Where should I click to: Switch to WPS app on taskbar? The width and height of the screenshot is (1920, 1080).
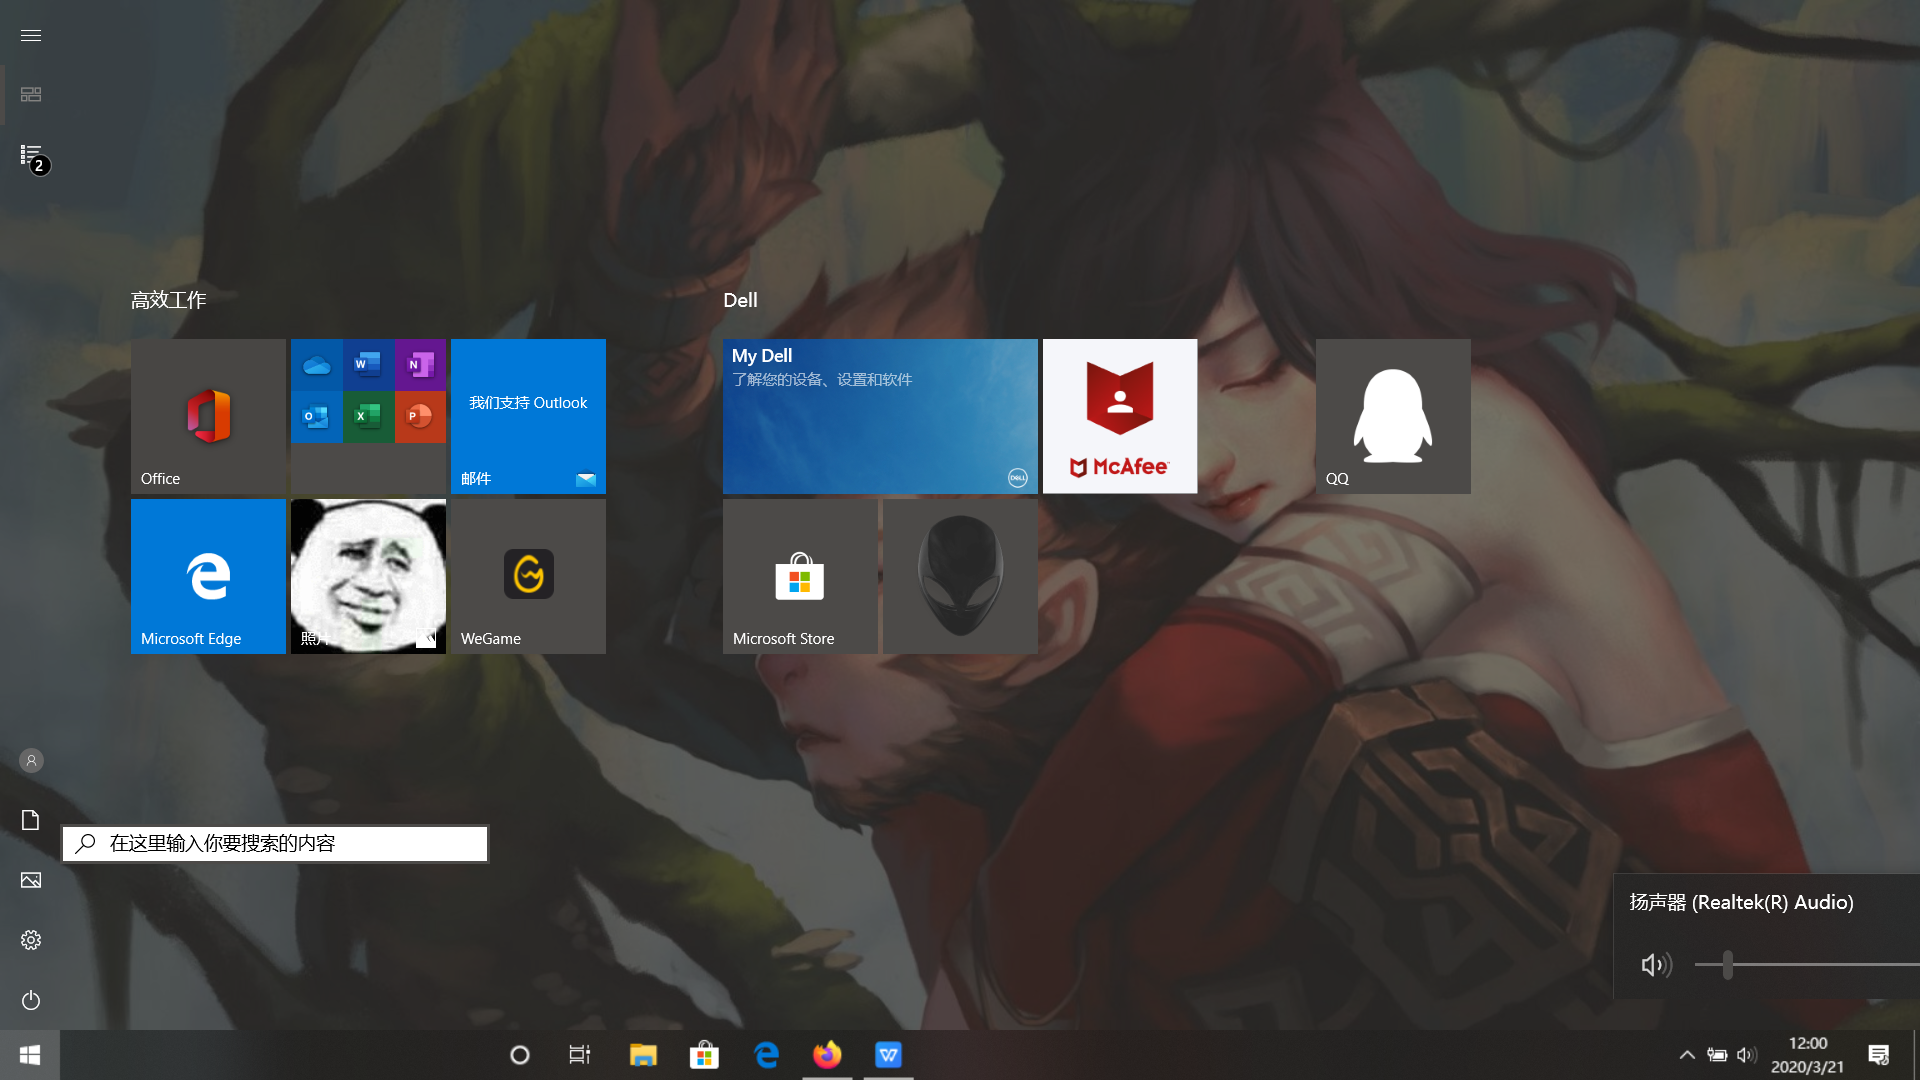[889, 1055]
